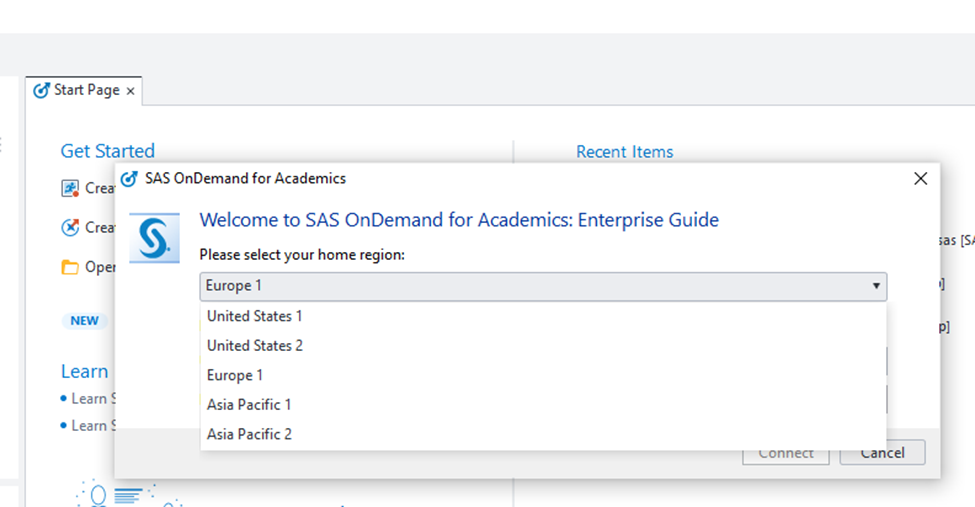Click the yellow folder Open icon

pyautogui.click(x=70, y=267)
